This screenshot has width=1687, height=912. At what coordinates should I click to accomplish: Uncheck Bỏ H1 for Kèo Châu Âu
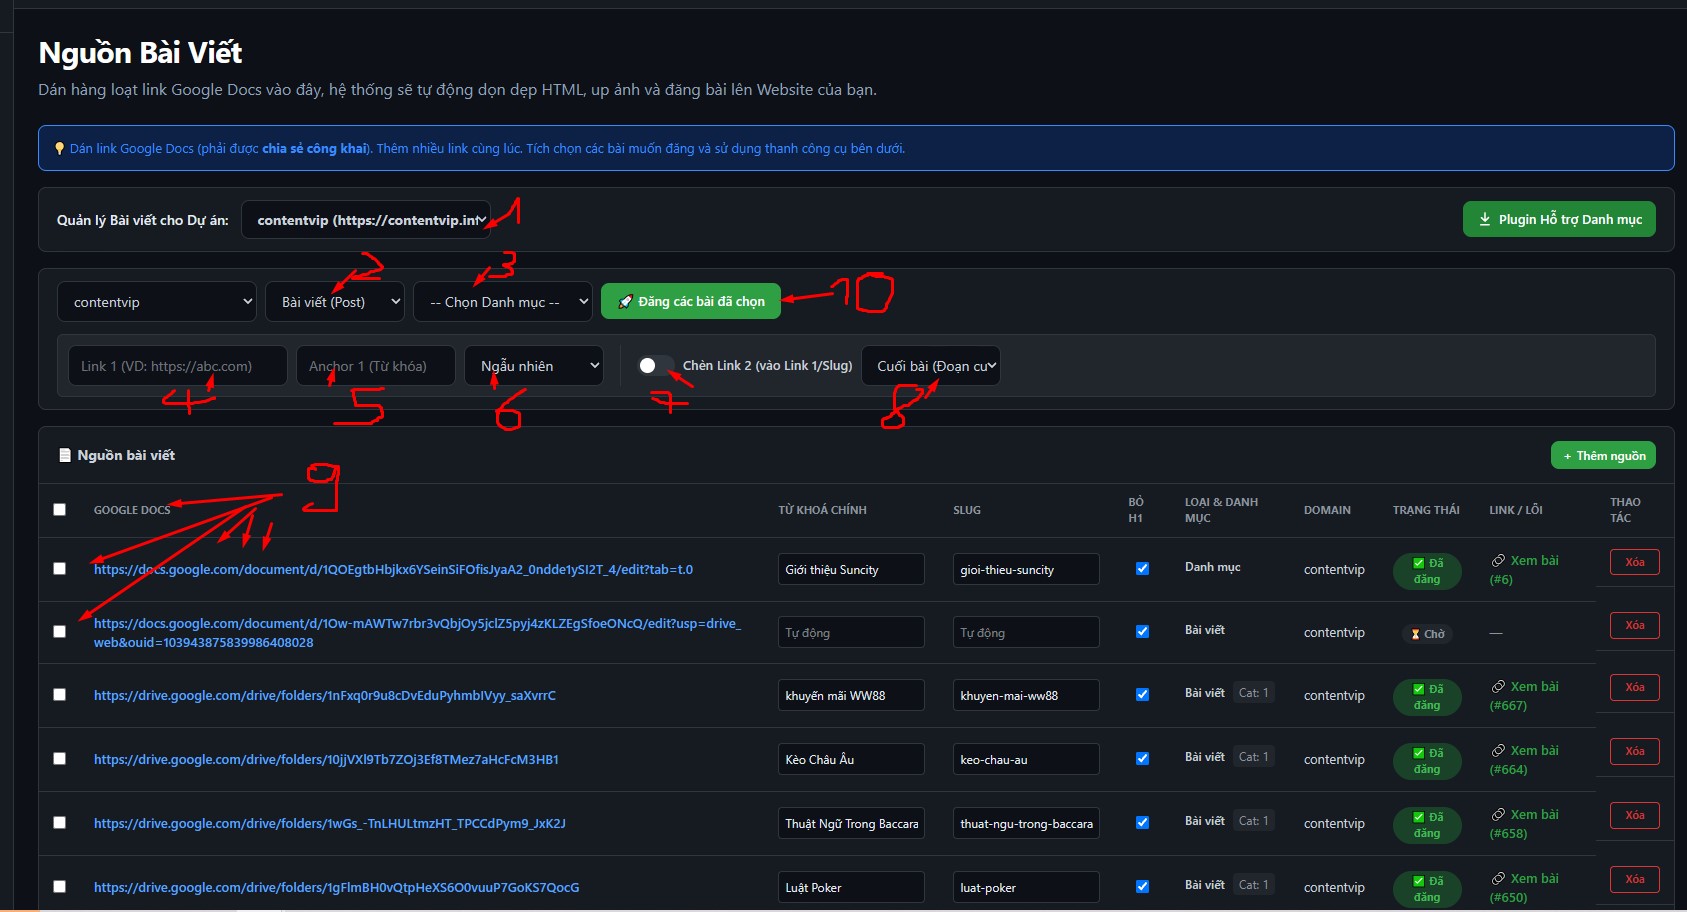[1142, 759]
